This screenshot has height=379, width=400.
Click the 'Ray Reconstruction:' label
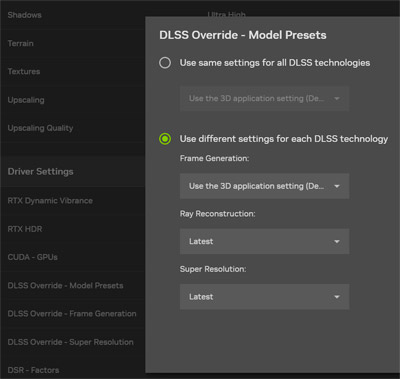coord(217,214)
